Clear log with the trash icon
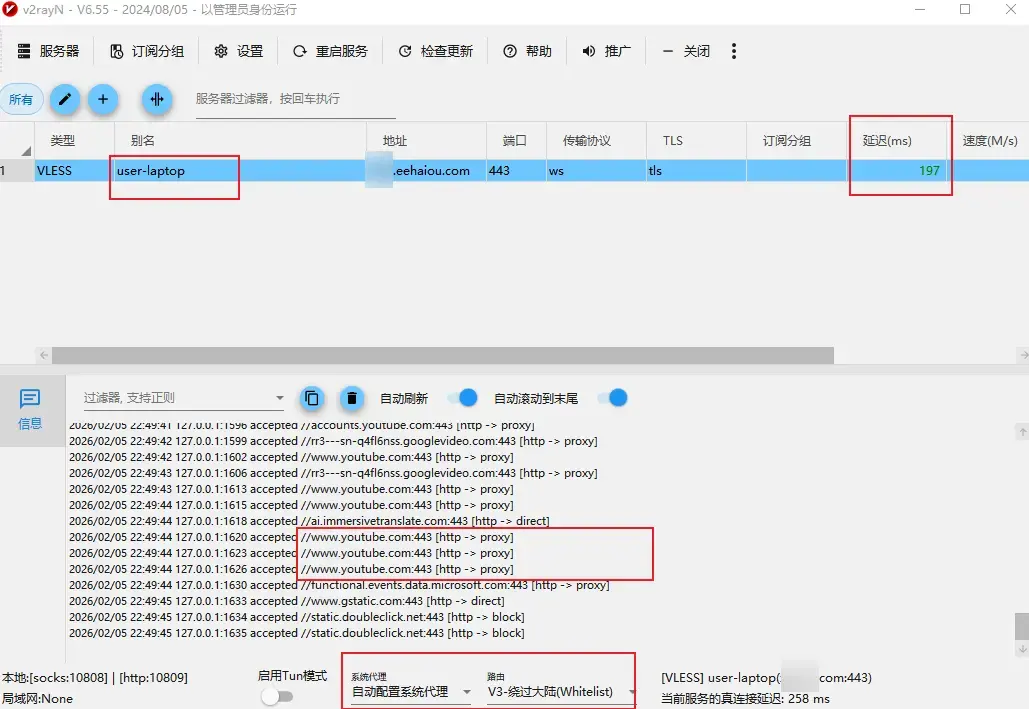The width and height of the screenshot is (1029, 709). (x=351, y=398)
